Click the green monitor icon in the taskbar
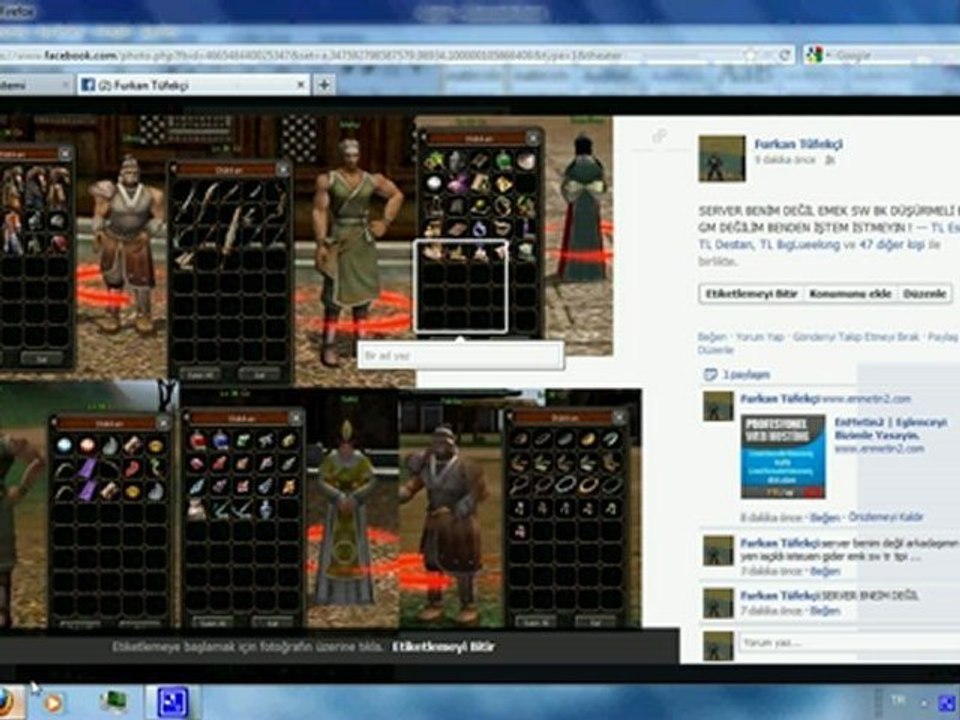Viewport: 960px width, 720px height. tap(114, 702)
